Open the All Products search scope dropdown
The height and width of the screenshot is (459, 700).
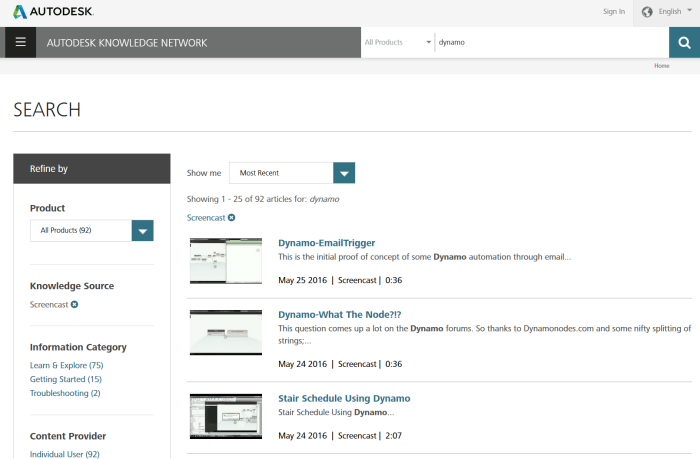398,43
